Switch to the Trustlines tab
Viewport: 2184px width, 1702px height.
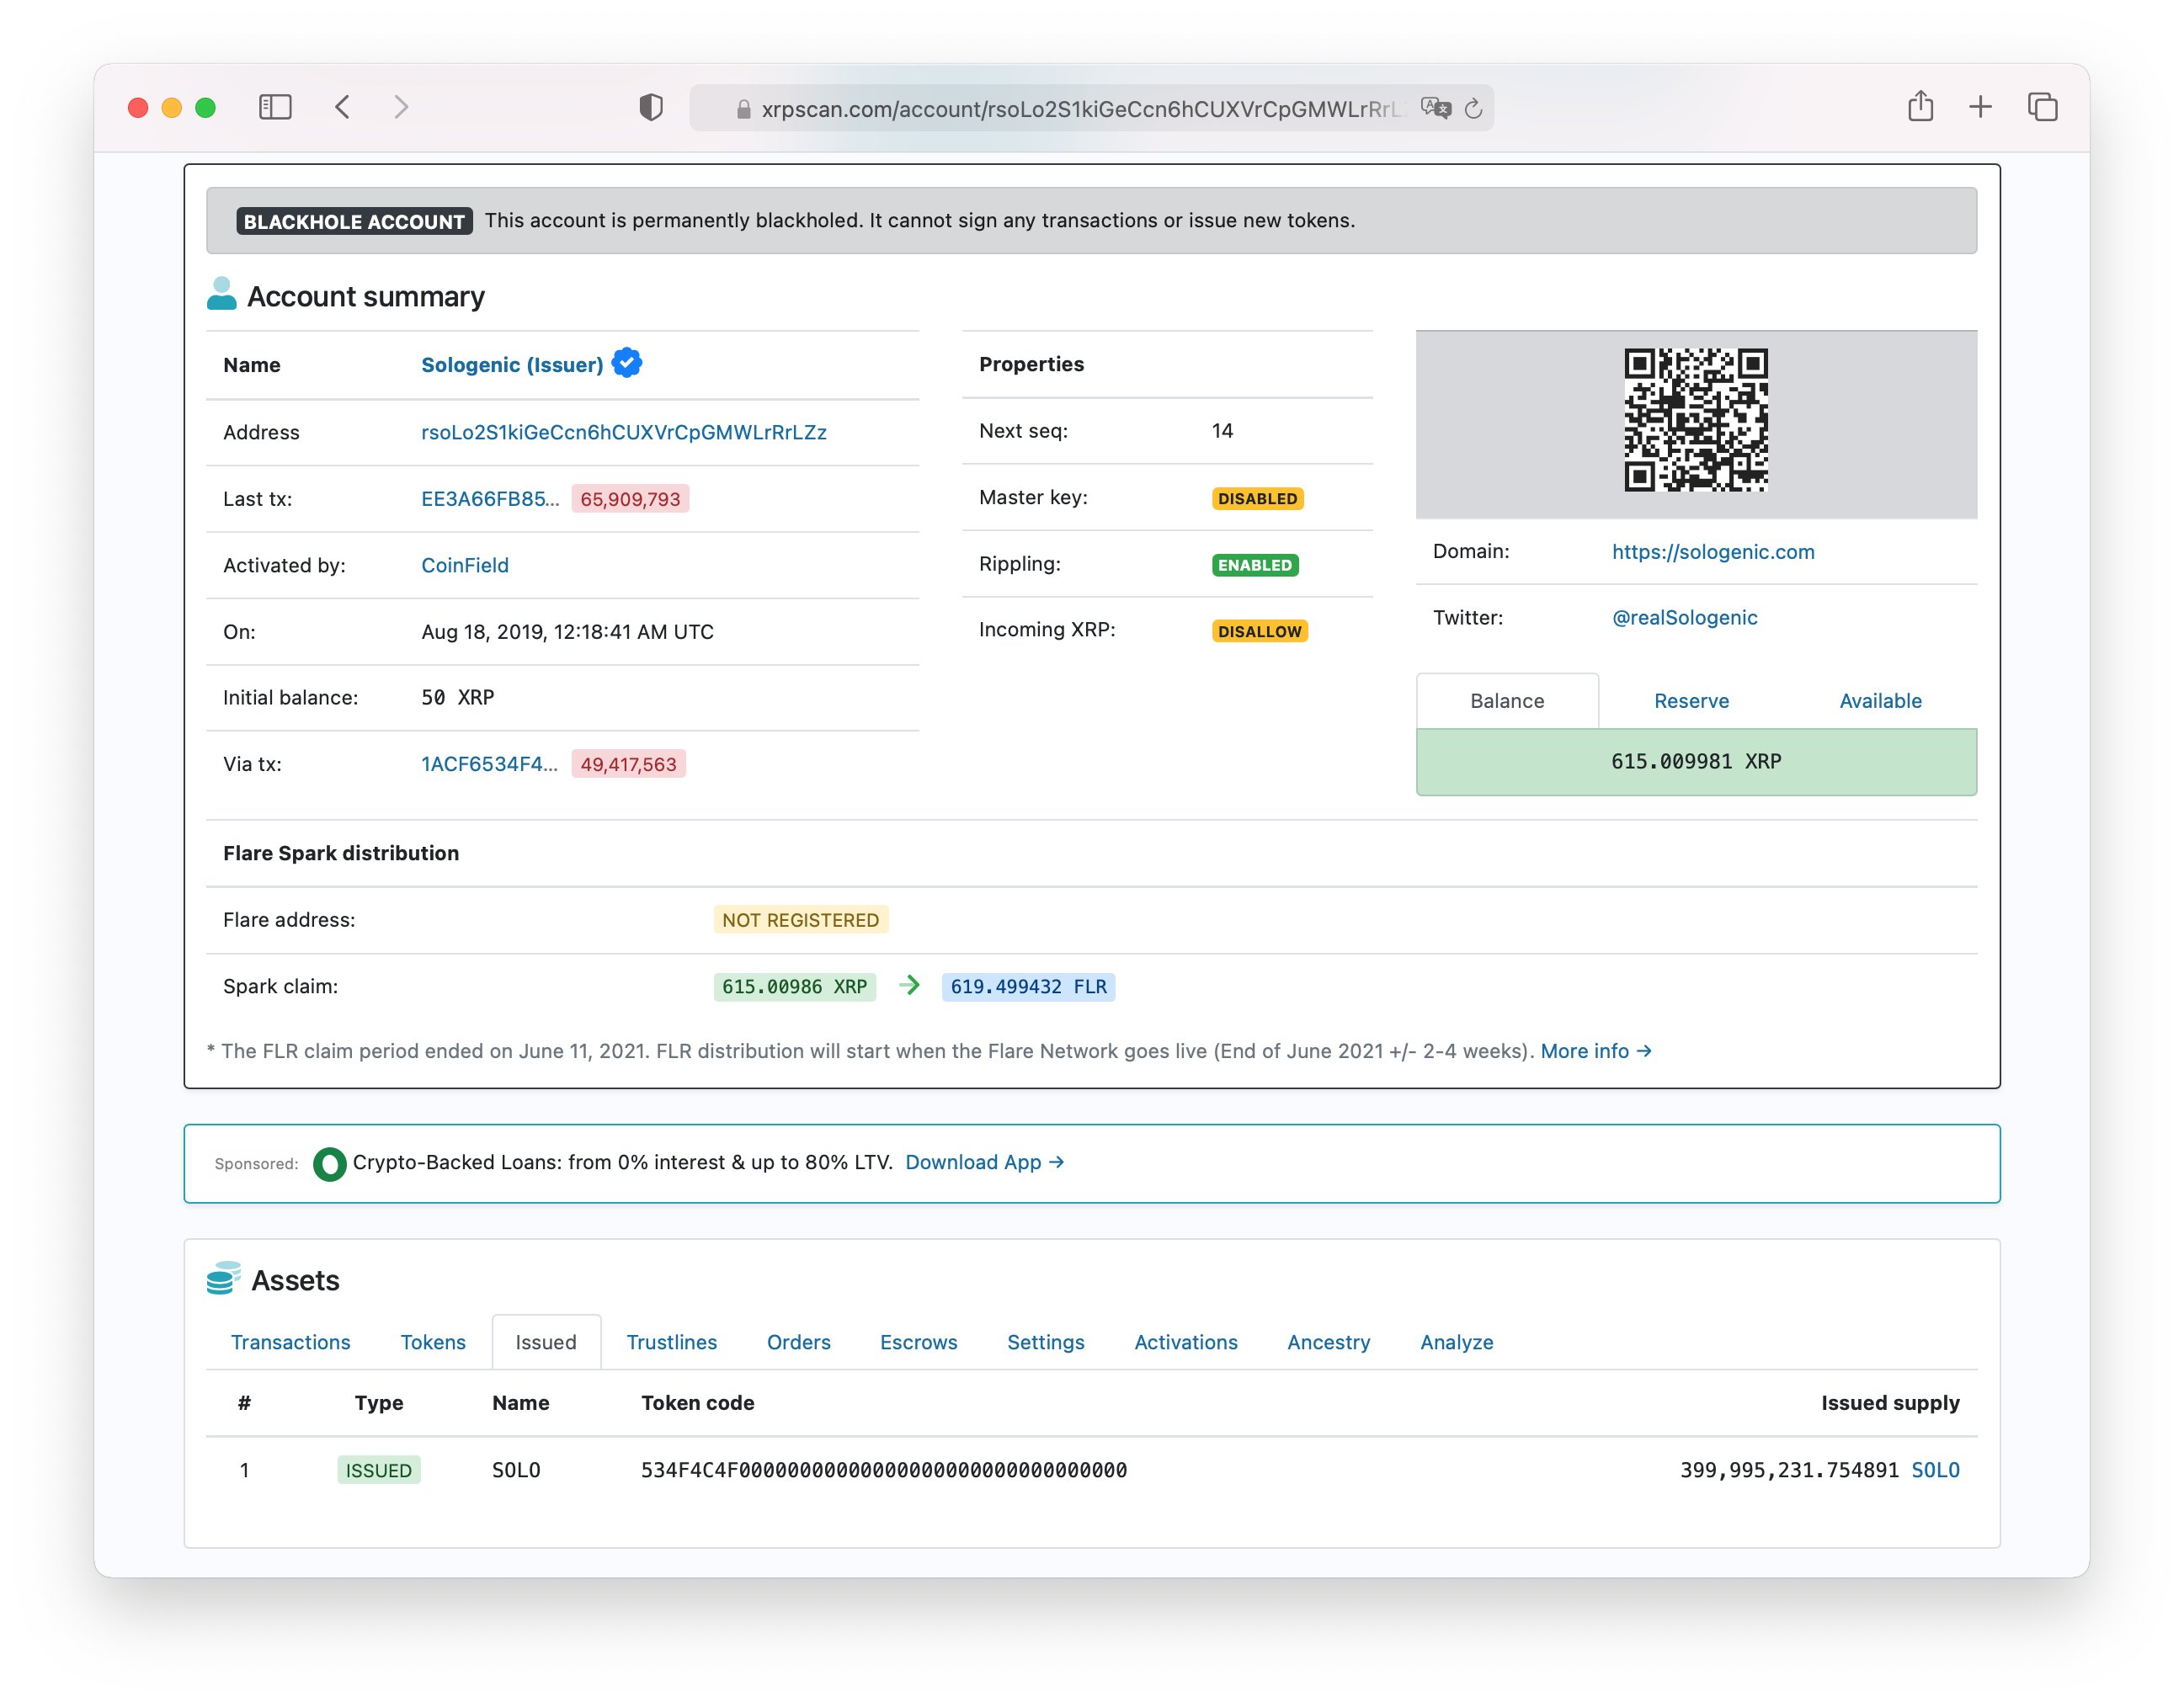[x=671, y=1342]
